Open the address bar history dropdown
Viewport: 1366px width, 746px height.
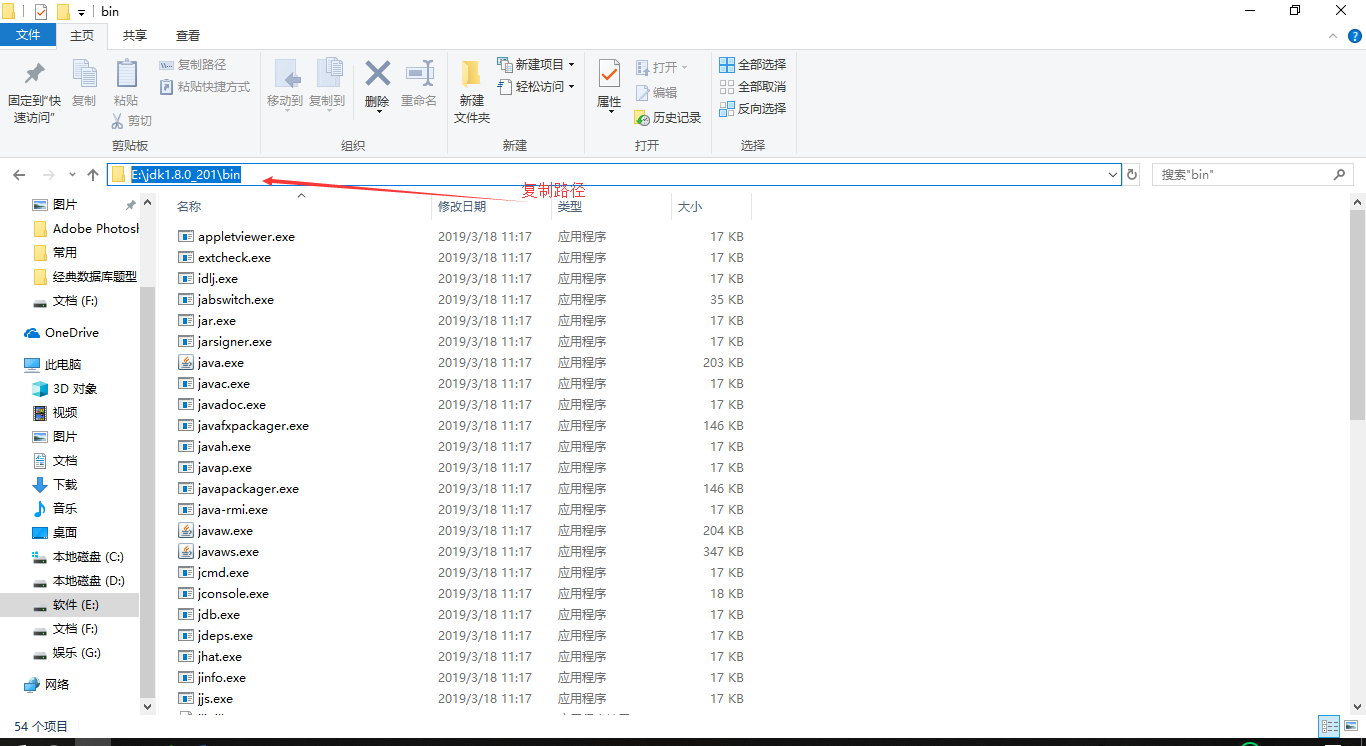(1113, 175)
